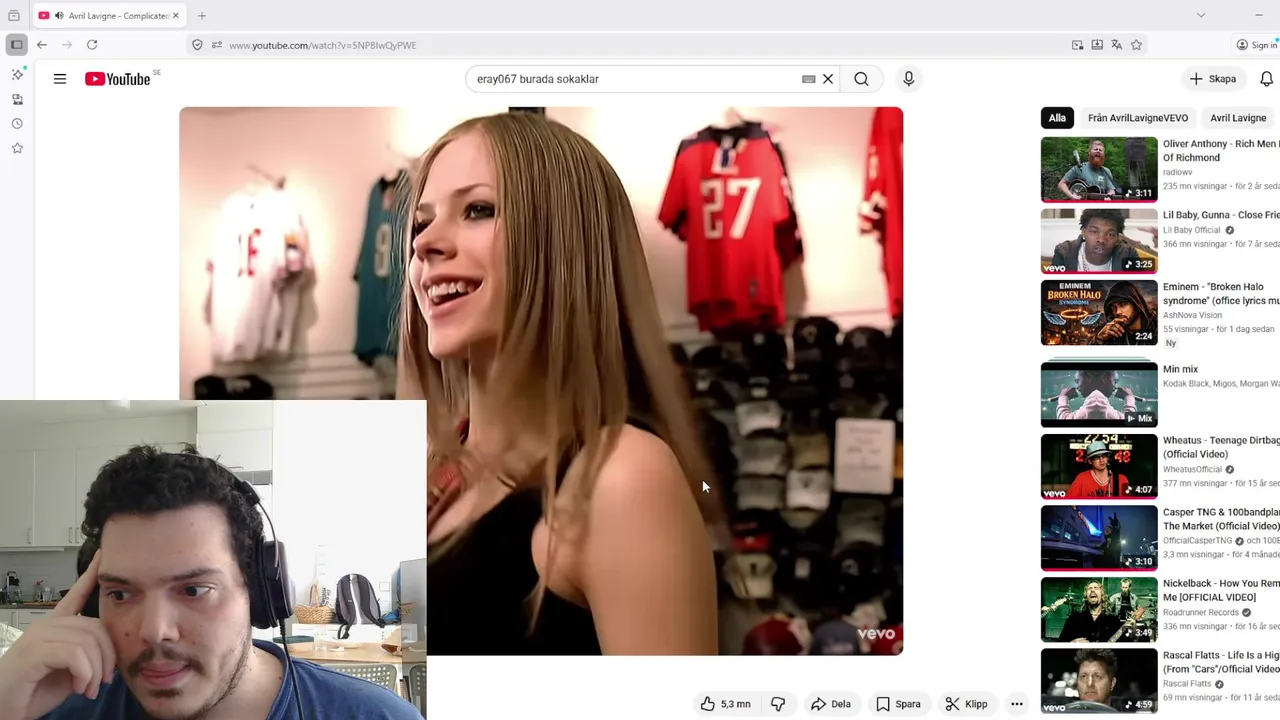Open the tracking protection shield icon

(197, 45)
